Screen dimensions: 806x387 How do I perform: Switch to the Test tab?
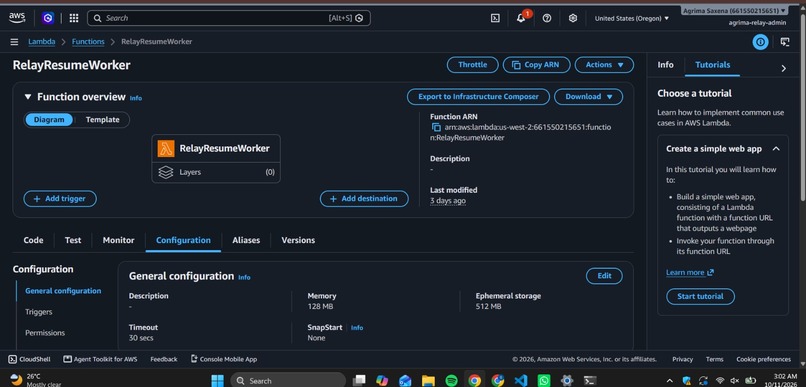[73, 240]
